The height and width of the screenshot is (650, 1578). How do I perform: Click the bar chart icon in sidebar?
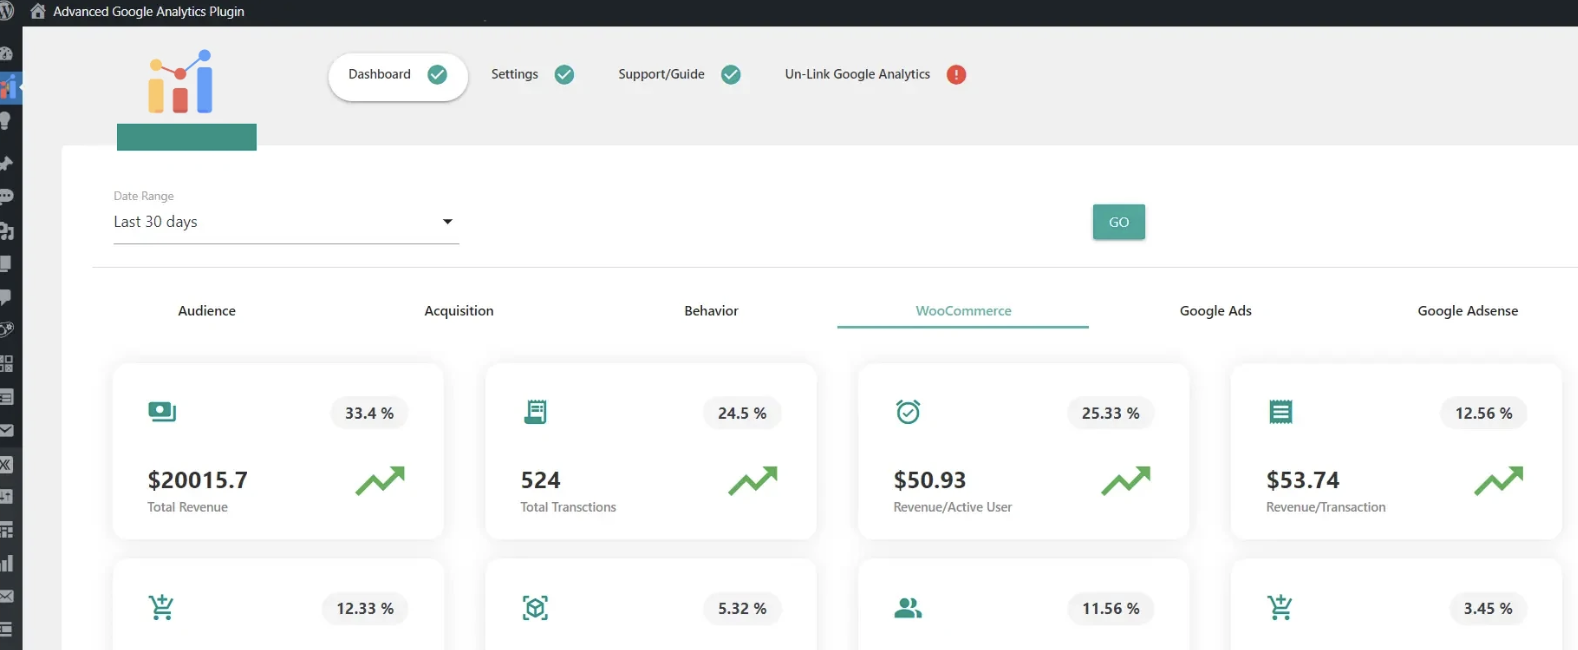[6, 563]
